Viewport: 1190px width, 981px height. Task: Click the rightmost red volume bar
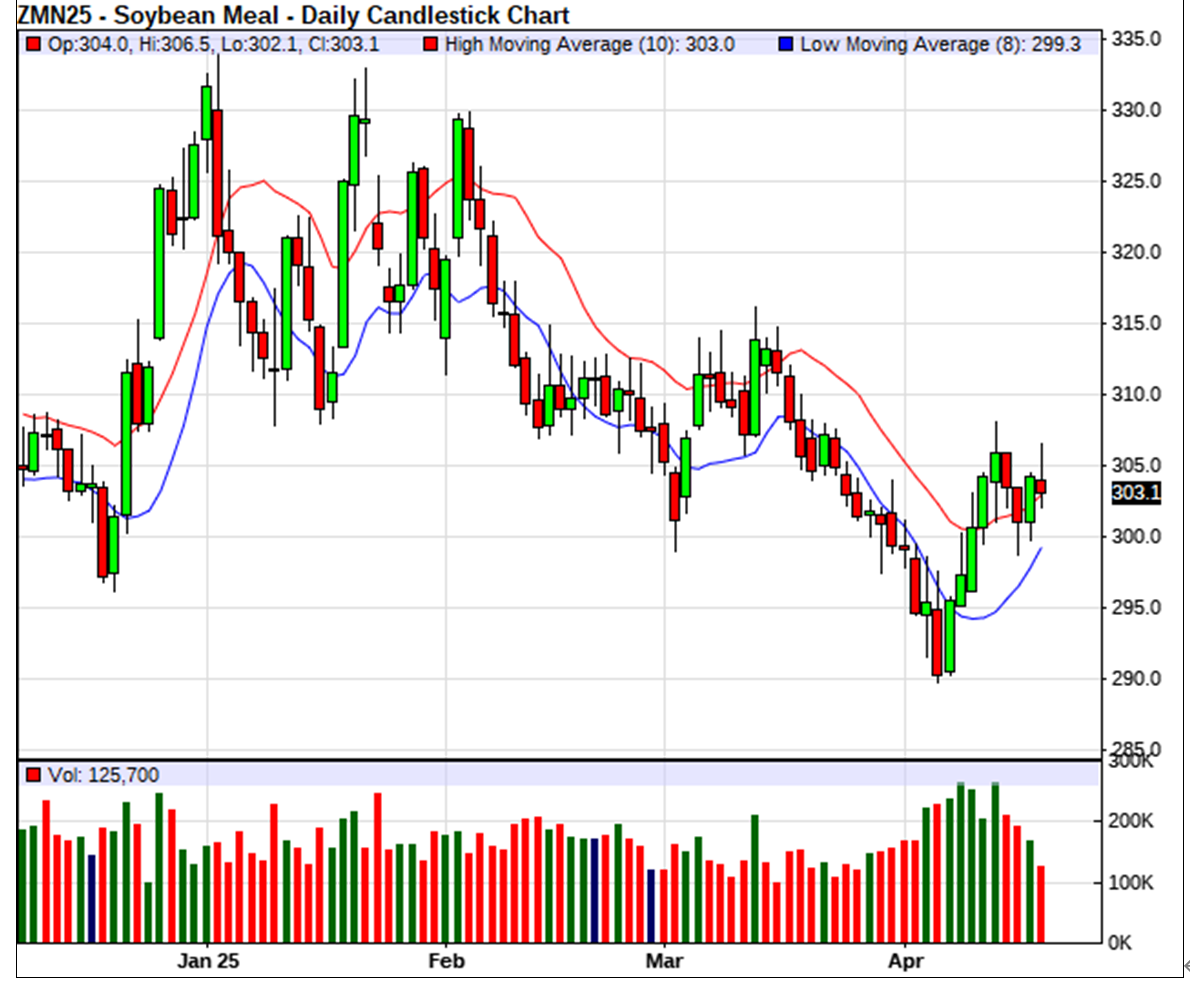(x=1041, y=904)
